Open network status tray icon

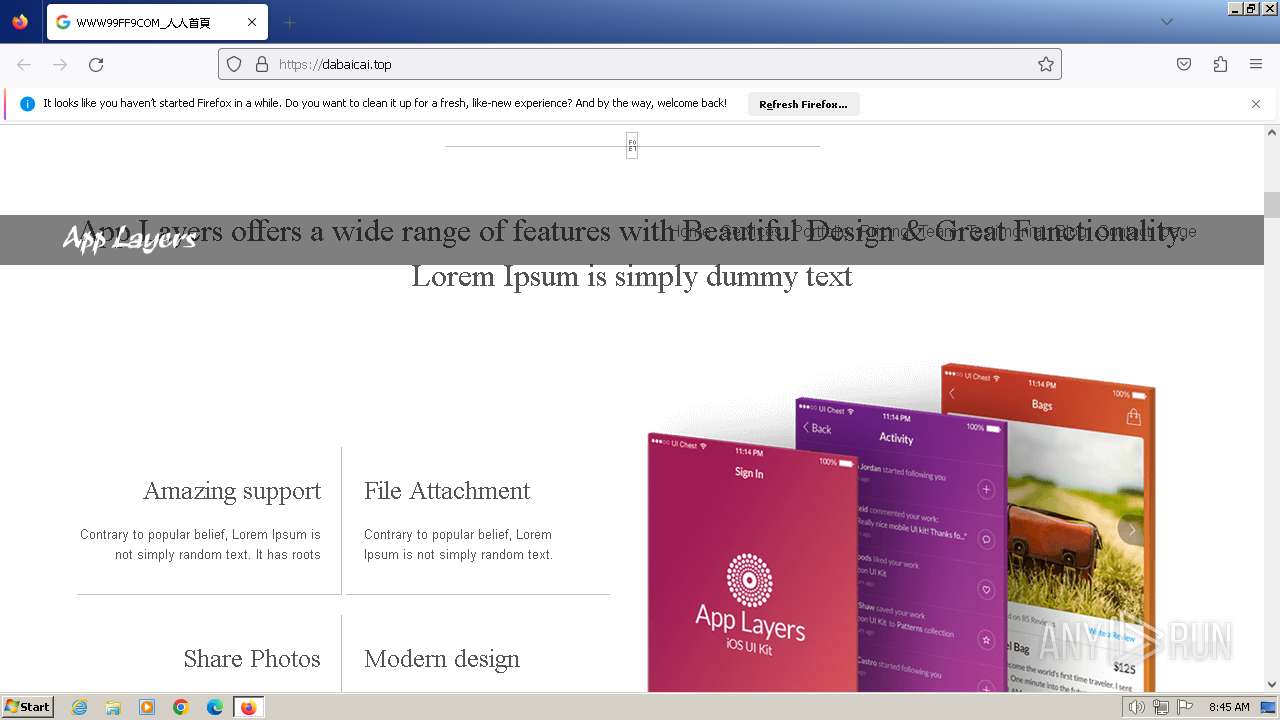tap(1161, 707)
